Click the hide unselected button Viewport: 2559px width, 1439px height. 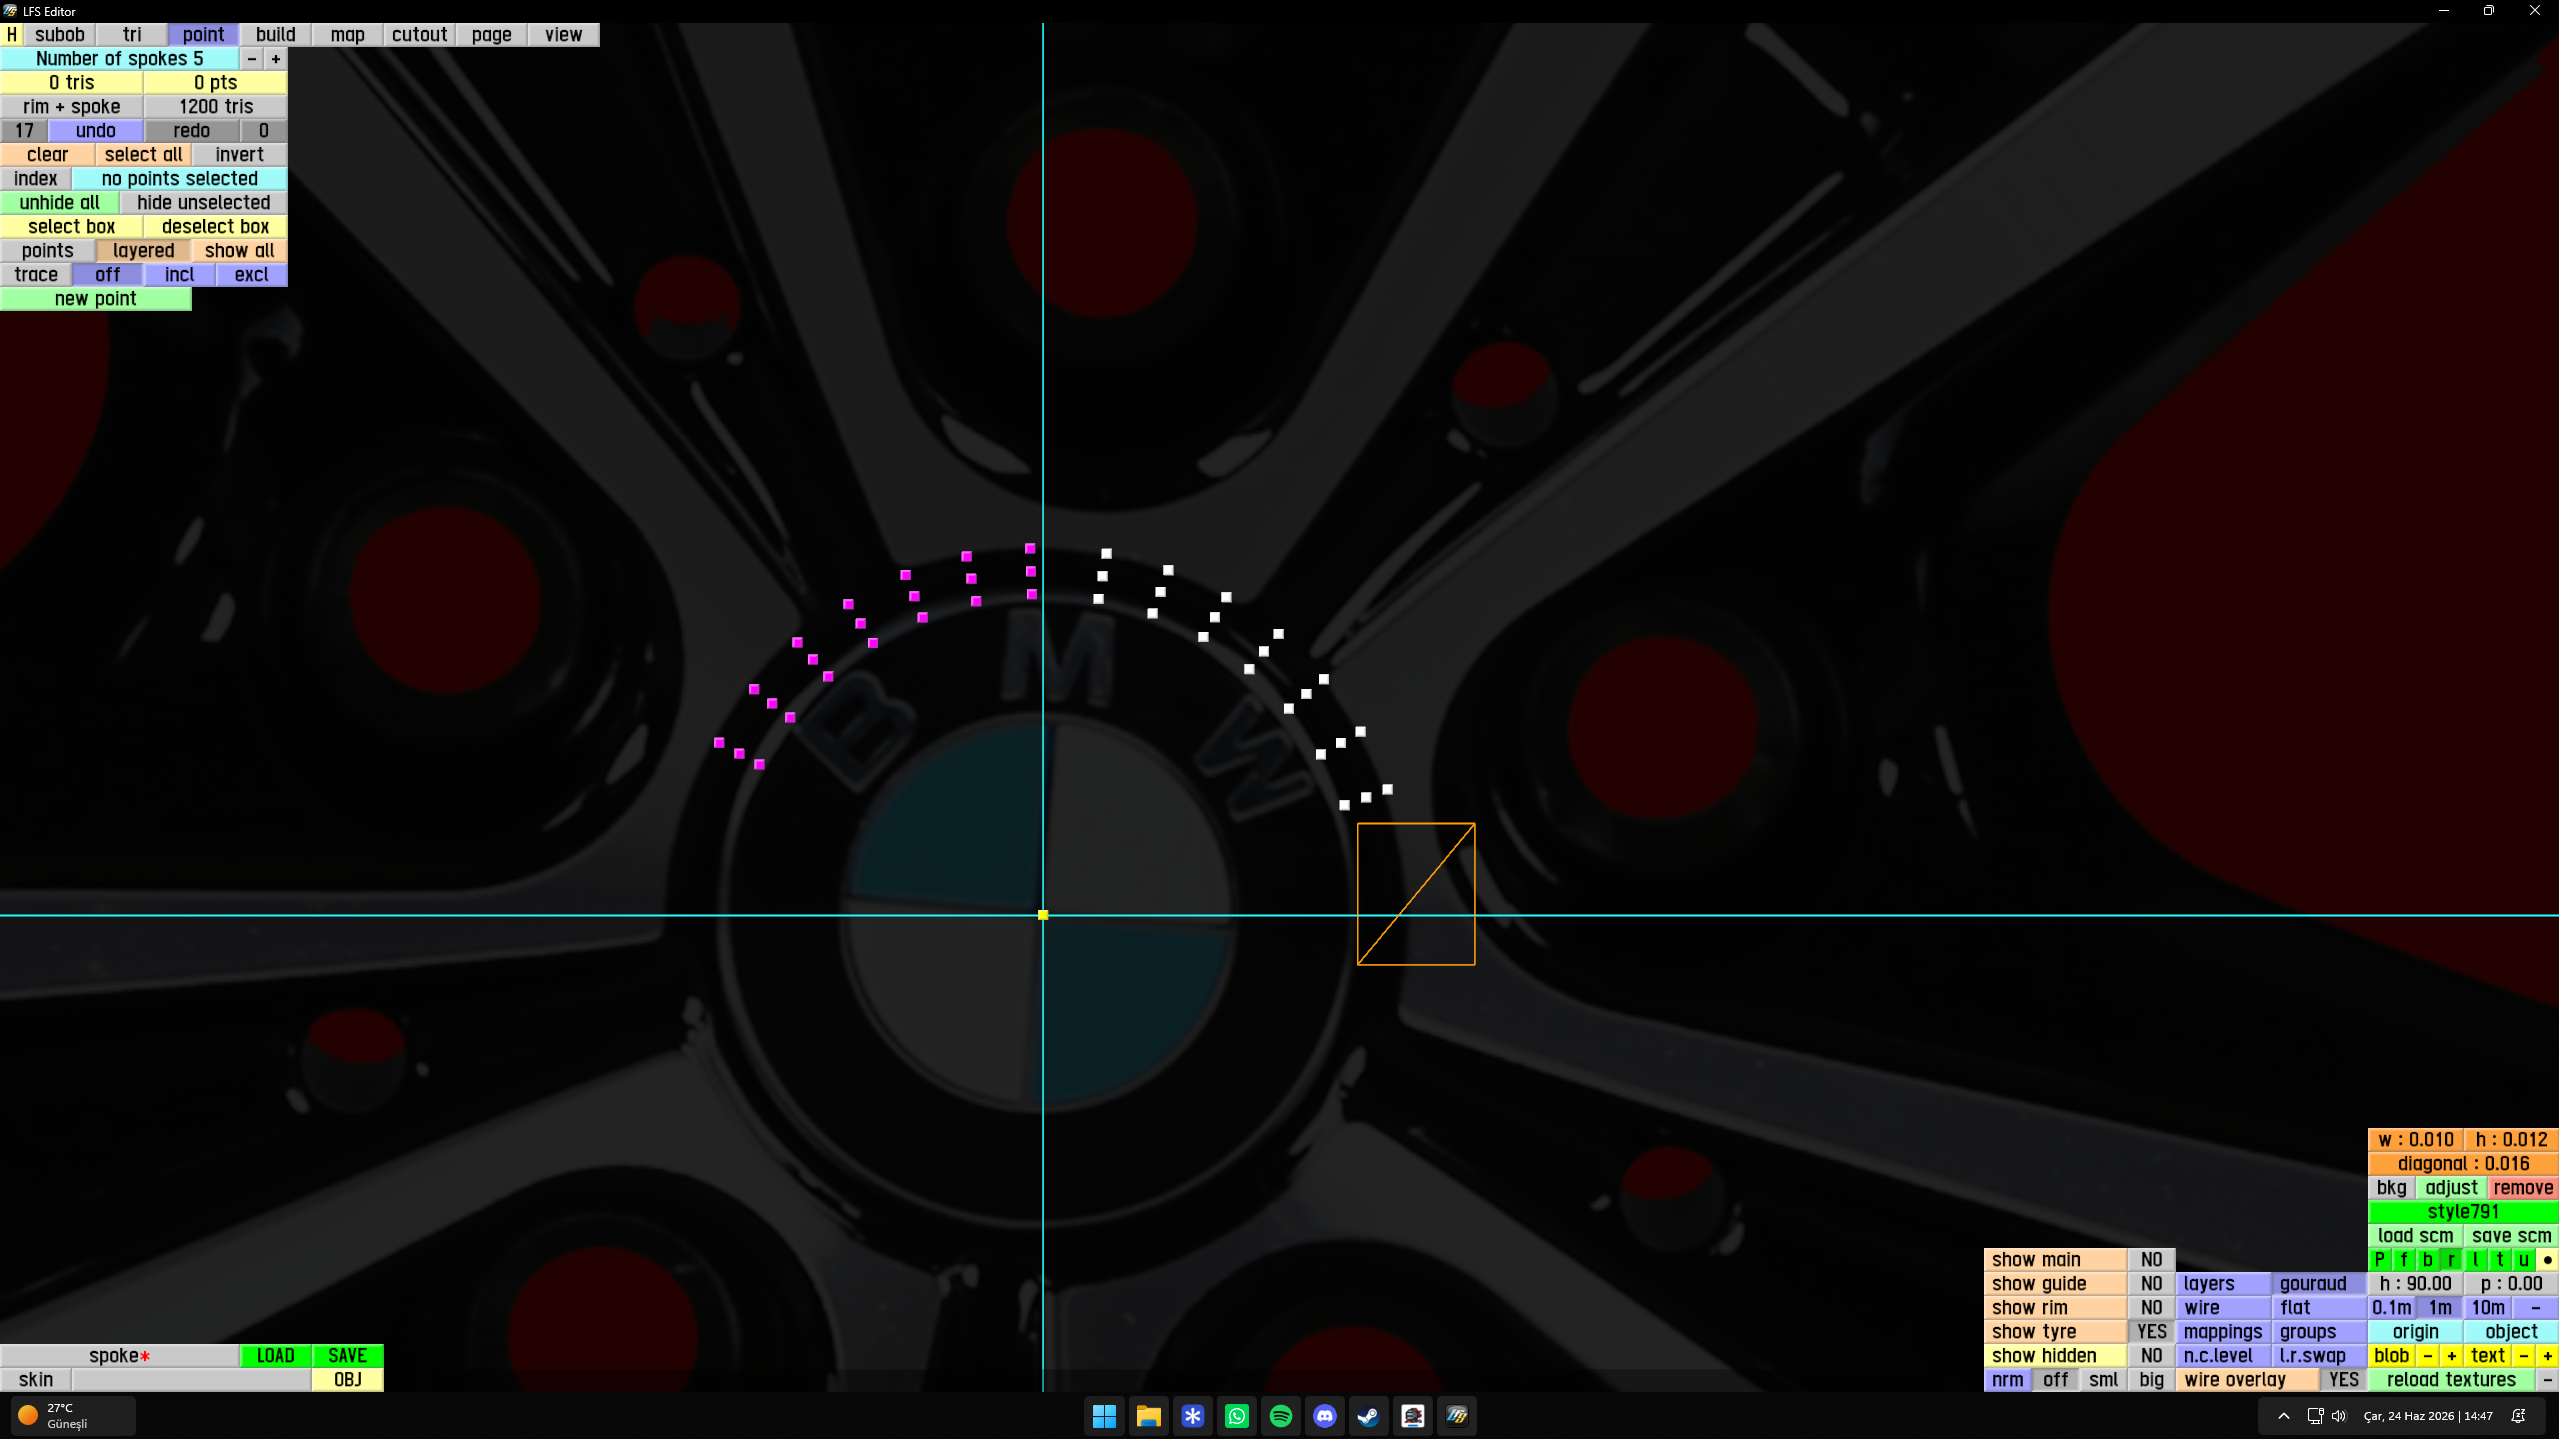click(x=204, y=202)
